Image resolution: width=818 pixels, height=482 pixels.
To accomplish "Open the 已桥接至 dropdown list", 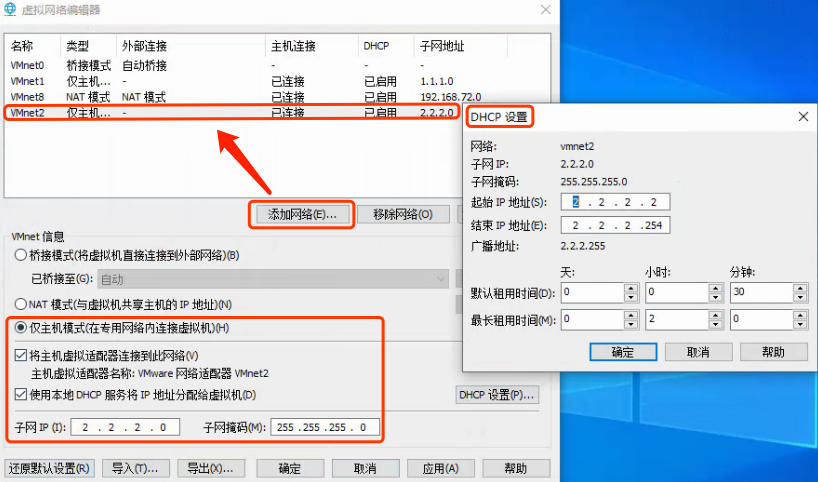I will click(272, 279).
